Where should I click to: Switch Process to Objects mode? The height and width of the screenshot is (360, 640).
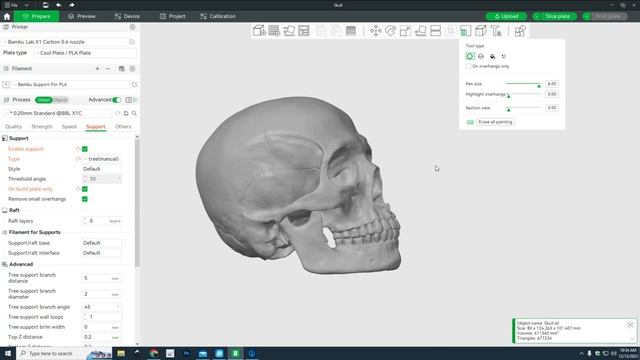(x=60, y=100)
